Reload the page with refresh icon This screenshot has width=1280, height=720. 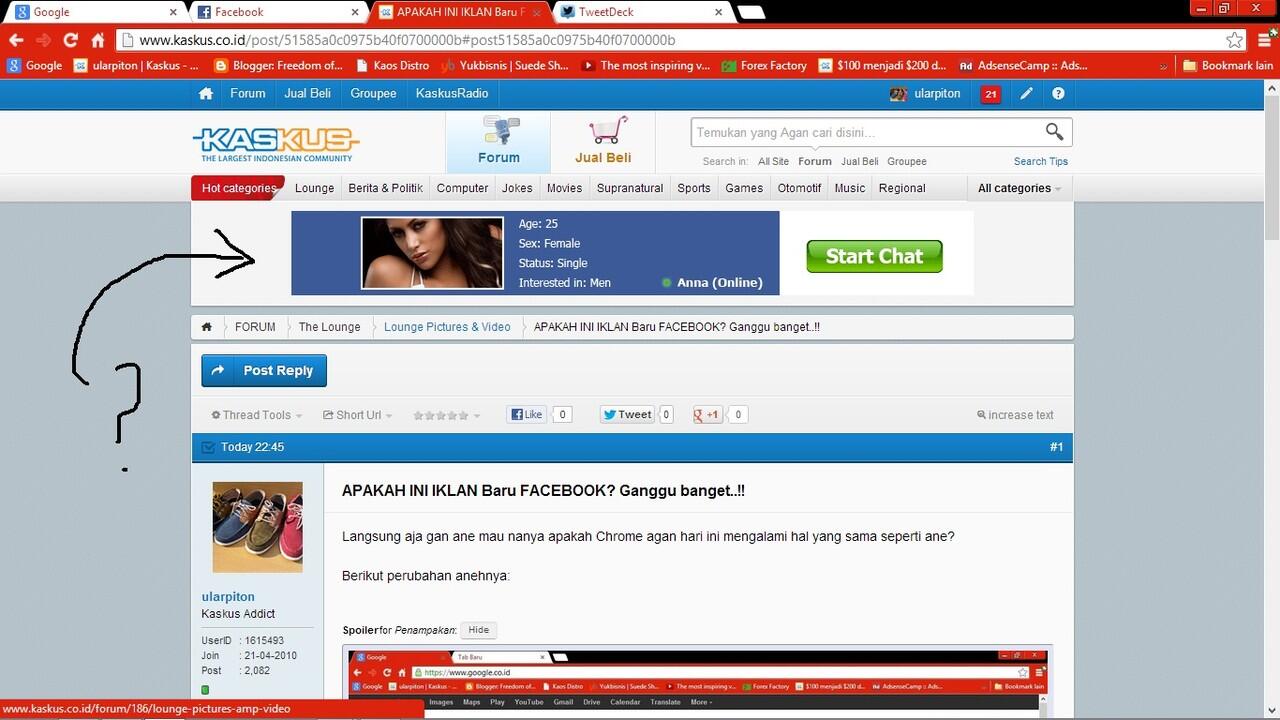tap(70, 40)
